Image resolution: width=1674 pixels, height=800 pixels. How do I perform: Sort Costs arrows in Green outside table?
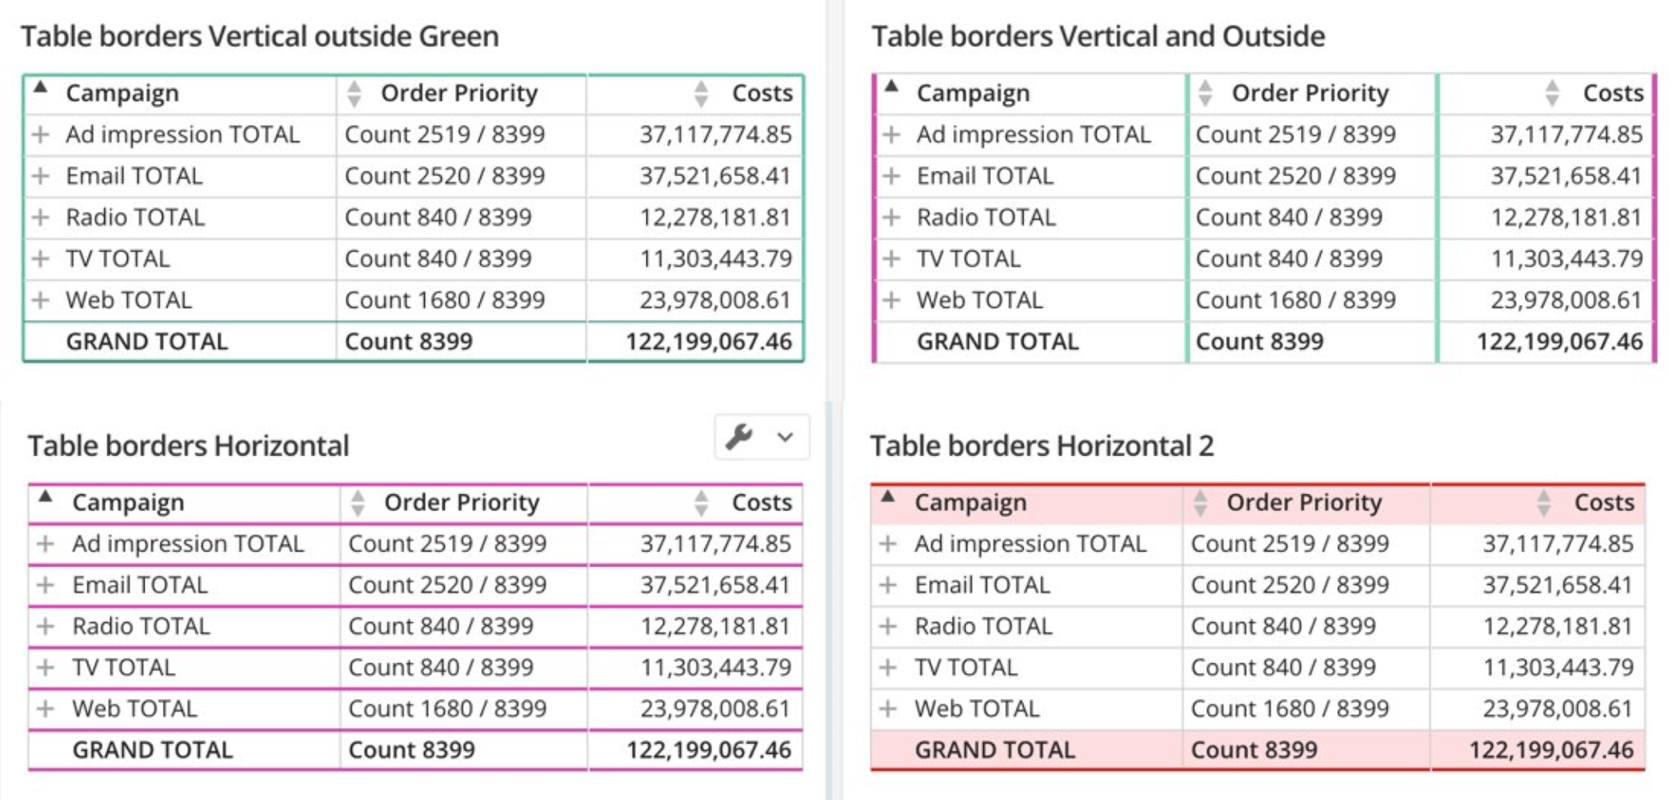click(x=701, y=94)
